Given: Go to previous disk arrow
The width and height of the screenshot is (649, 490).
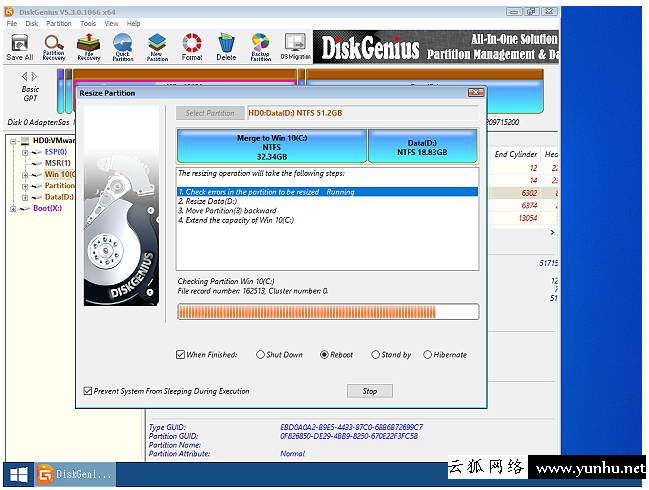Looking at the screenshot, I should coord(25,76).
